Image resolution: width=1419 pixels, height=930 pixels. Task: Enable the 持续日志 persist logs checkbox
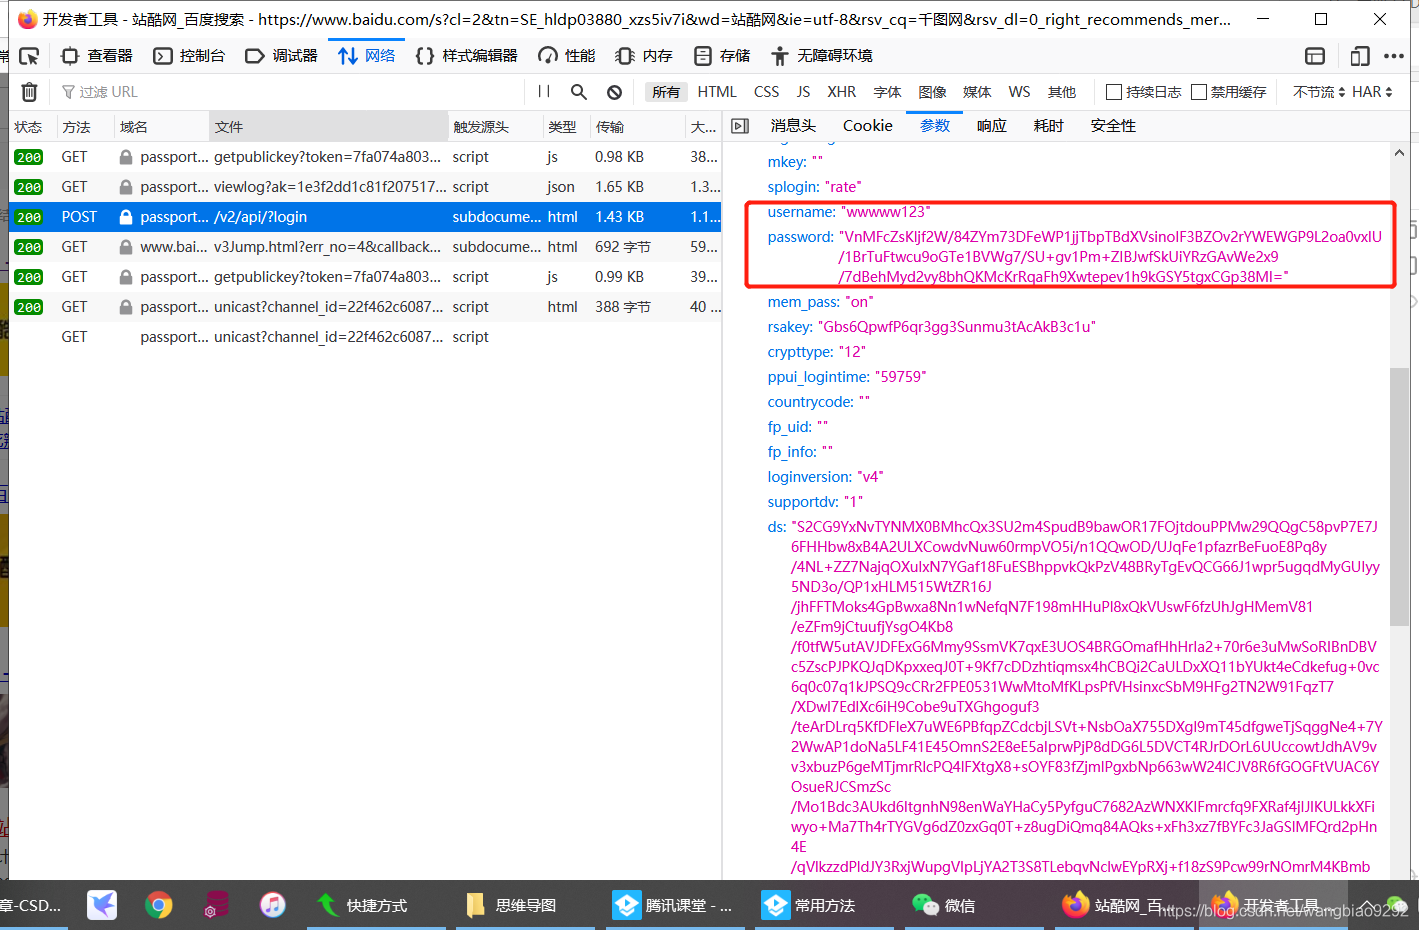(1114, 92)
